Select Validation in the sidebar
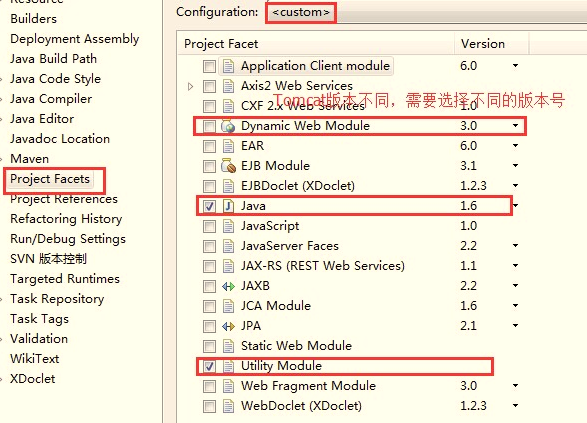The width and height of the screenshot is (587, 423). [x=39, y=339]
